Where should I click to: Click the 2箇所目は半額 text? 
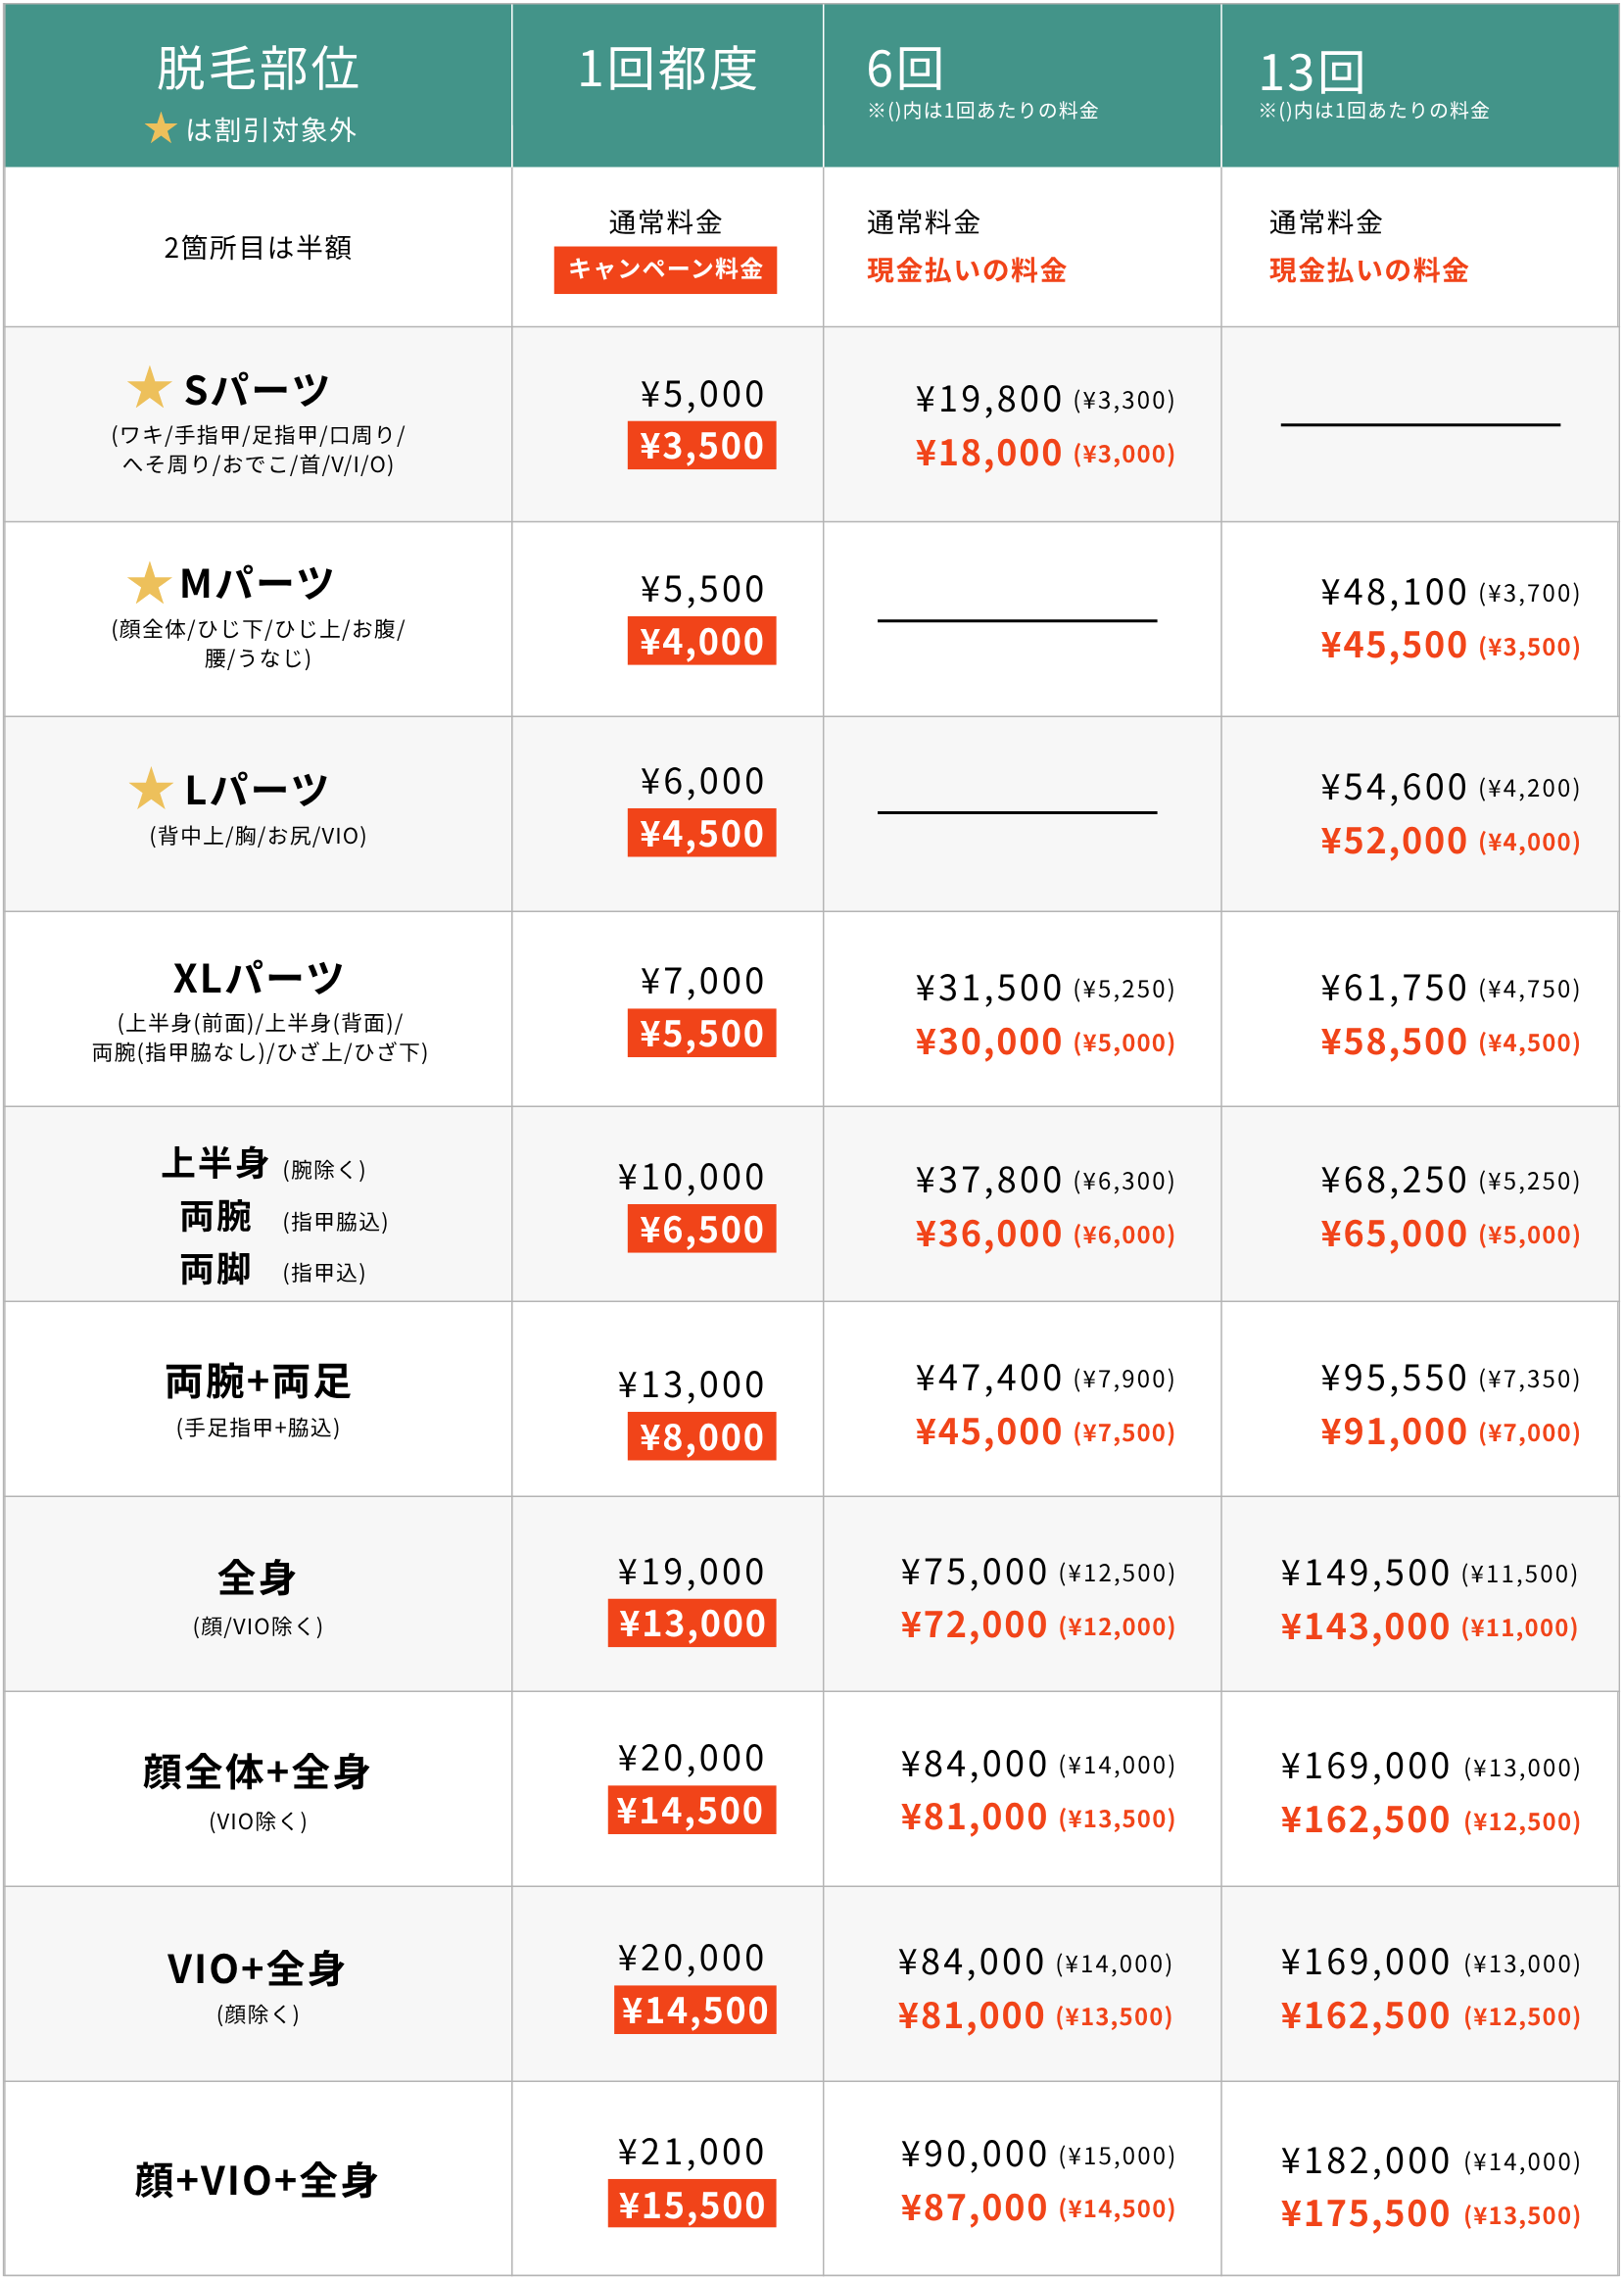[258, 247]
